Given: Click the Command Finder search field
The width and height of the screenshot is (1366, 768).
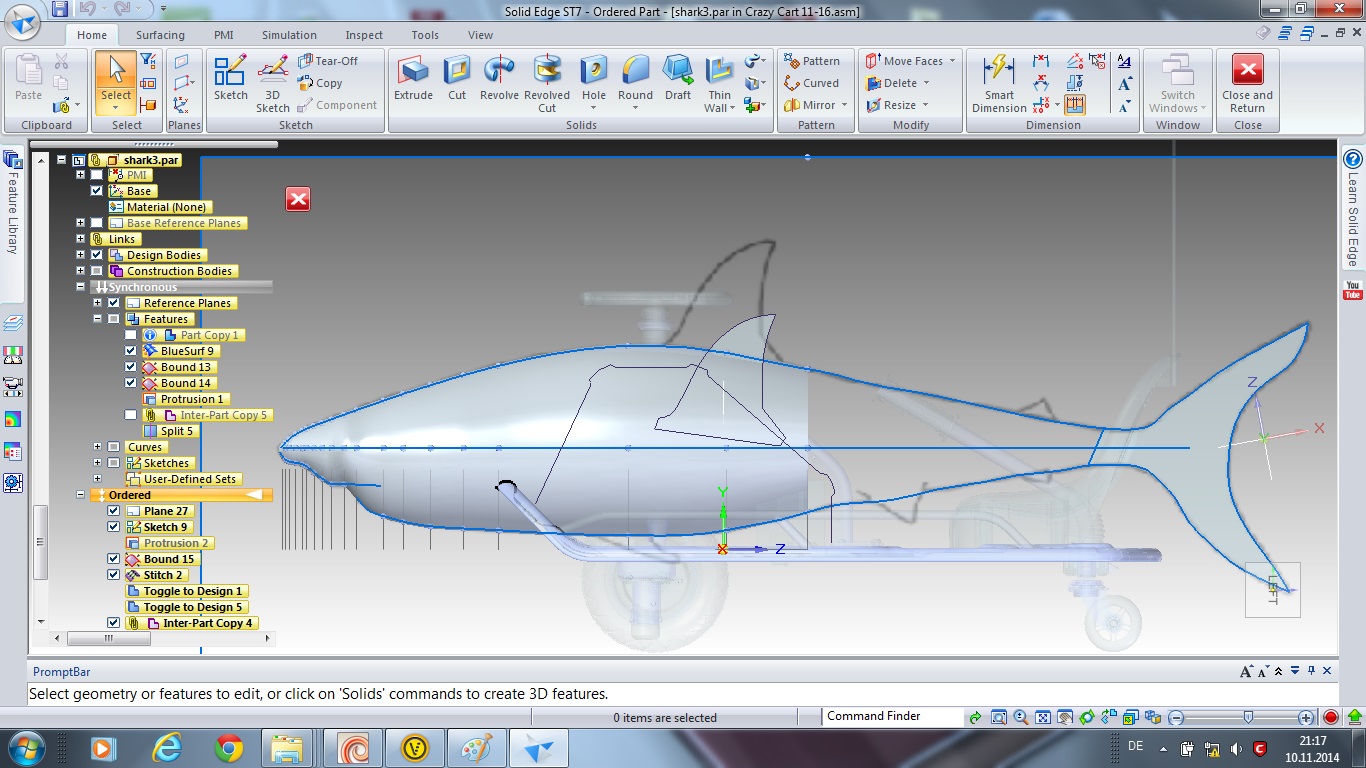Looking at the screenshot, I should [x=891, y=716].
